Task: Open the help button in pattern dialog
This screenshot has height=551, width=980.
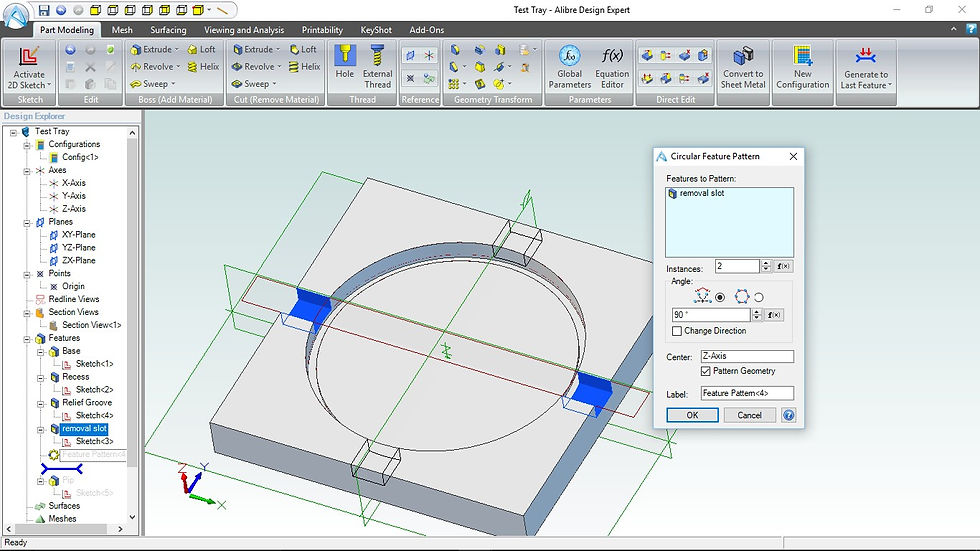Action: click(789, 415)
